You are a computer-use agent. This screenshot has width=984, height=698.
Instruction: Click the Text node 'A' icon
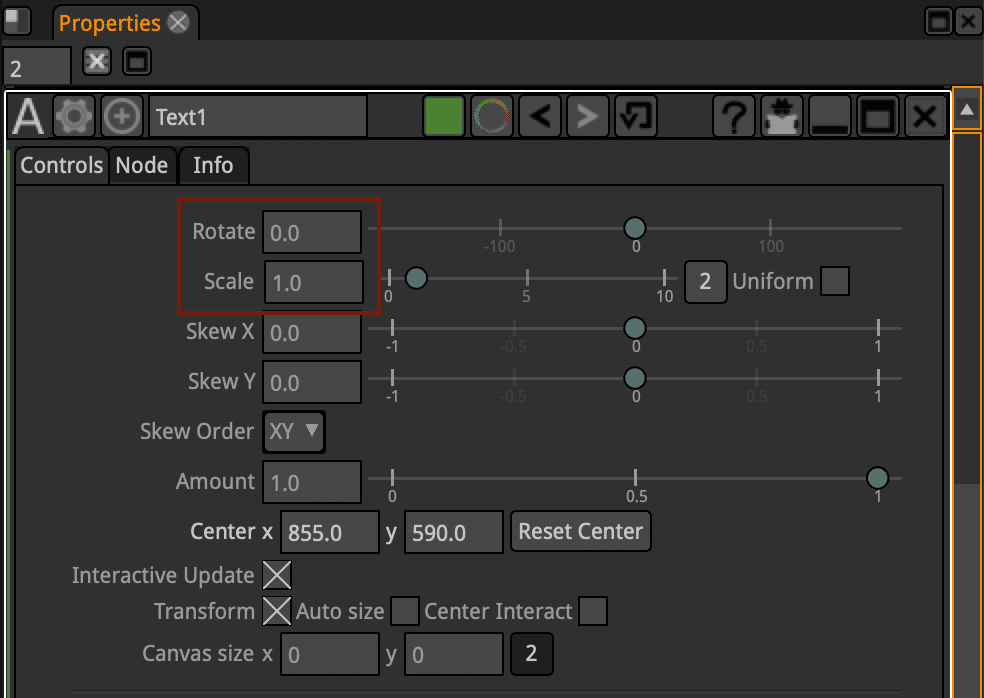tap(28, 116)
